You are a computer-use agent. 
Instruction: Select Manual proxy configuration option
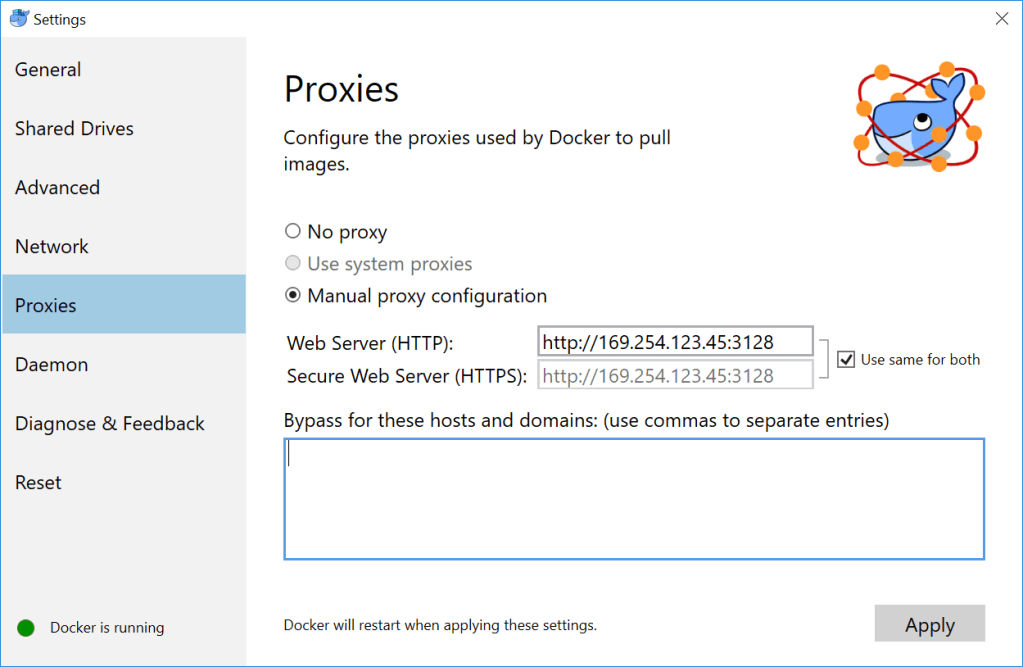[292, 295]
